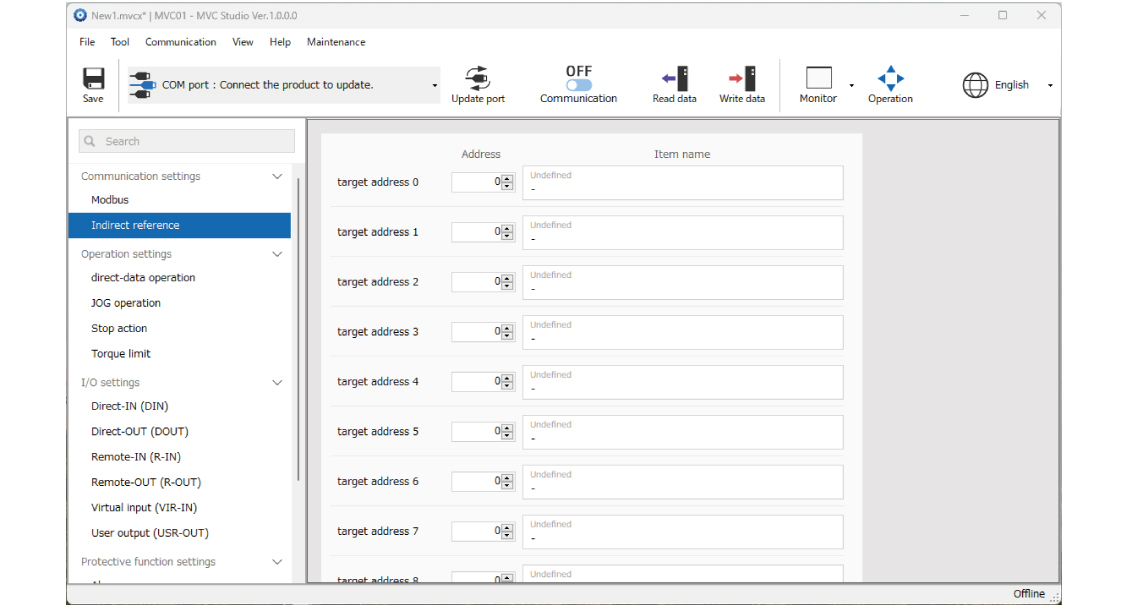Collapse the Operation settings section
Viewport: 1127px width, 616px height.
(x=277, y=254)
